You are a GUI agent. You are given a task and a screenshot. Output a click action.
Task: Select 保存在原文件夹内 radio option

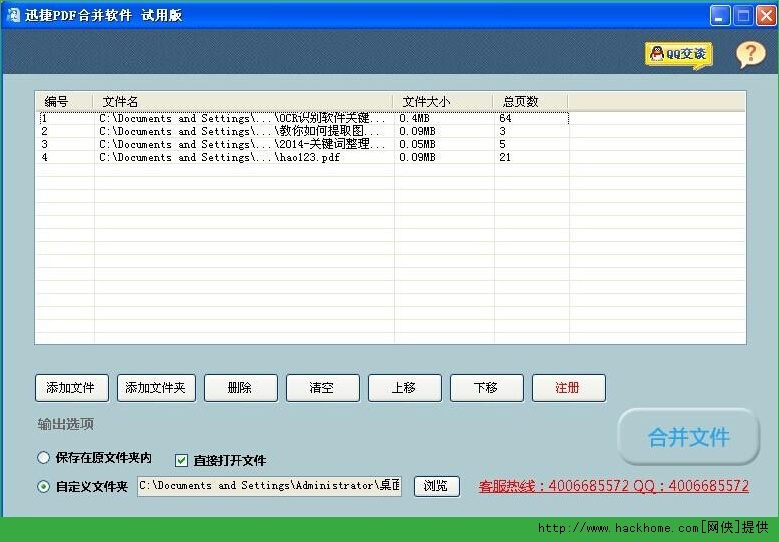click(x=43, y=458)
